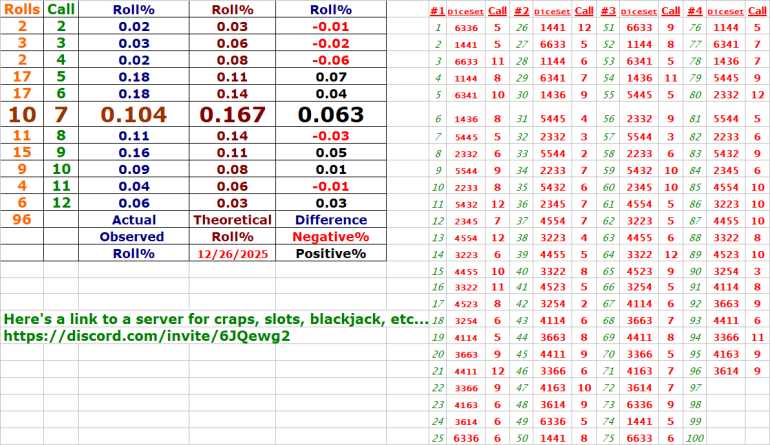Select the 'Difference' label cell
The image size is (770, 445).
point(331,219)
